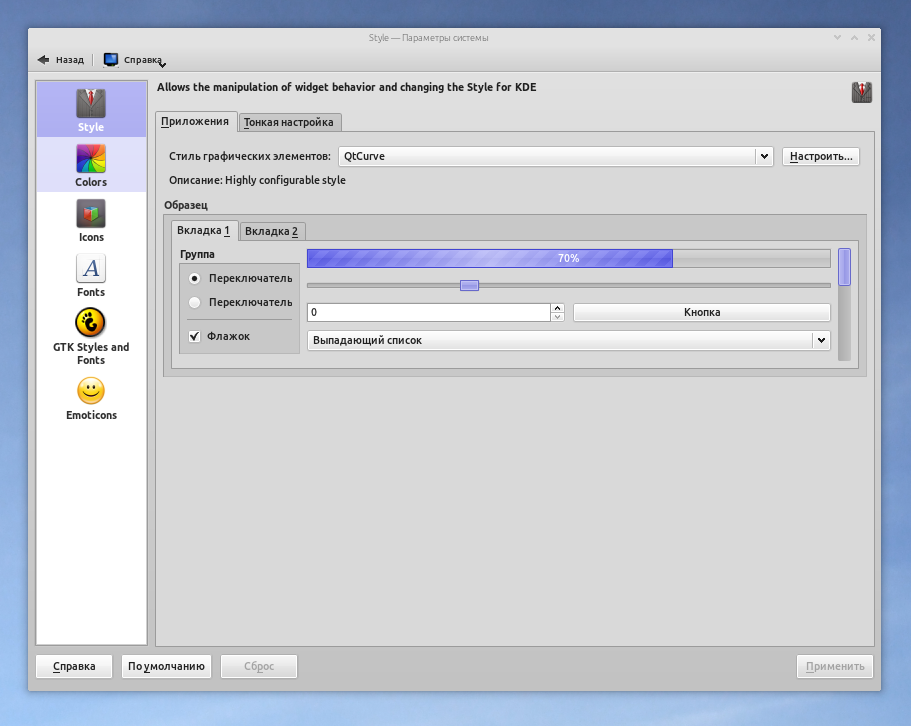Open the Emoticons settings module

(91, 398)
